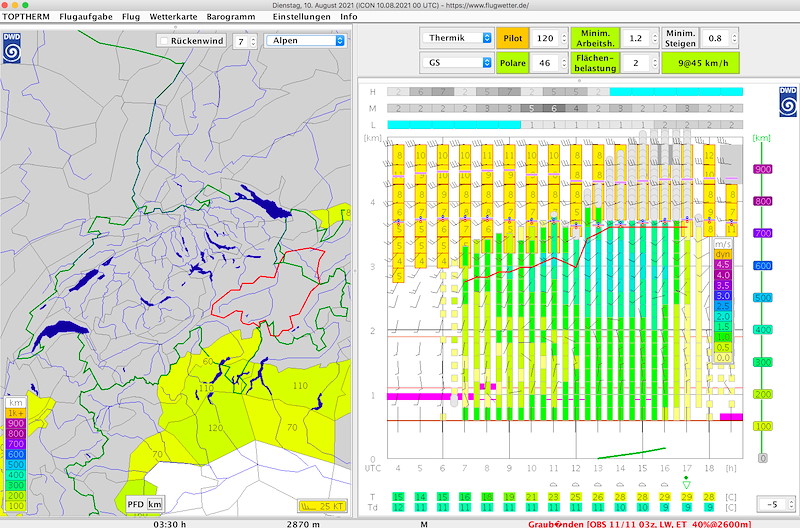The image size is (800, 528).
Task: Open the GS glider type dropdown
Action: tap(457, 63)
